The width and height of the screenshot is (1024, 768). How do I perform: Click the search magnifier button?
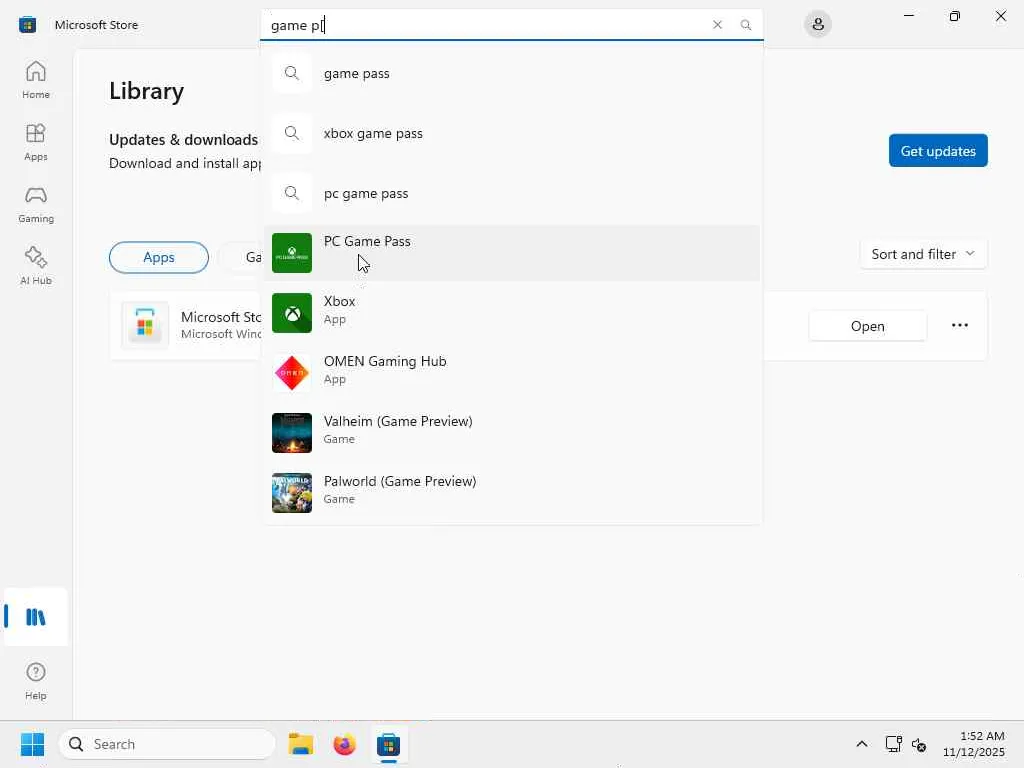[x=746, y=25]
